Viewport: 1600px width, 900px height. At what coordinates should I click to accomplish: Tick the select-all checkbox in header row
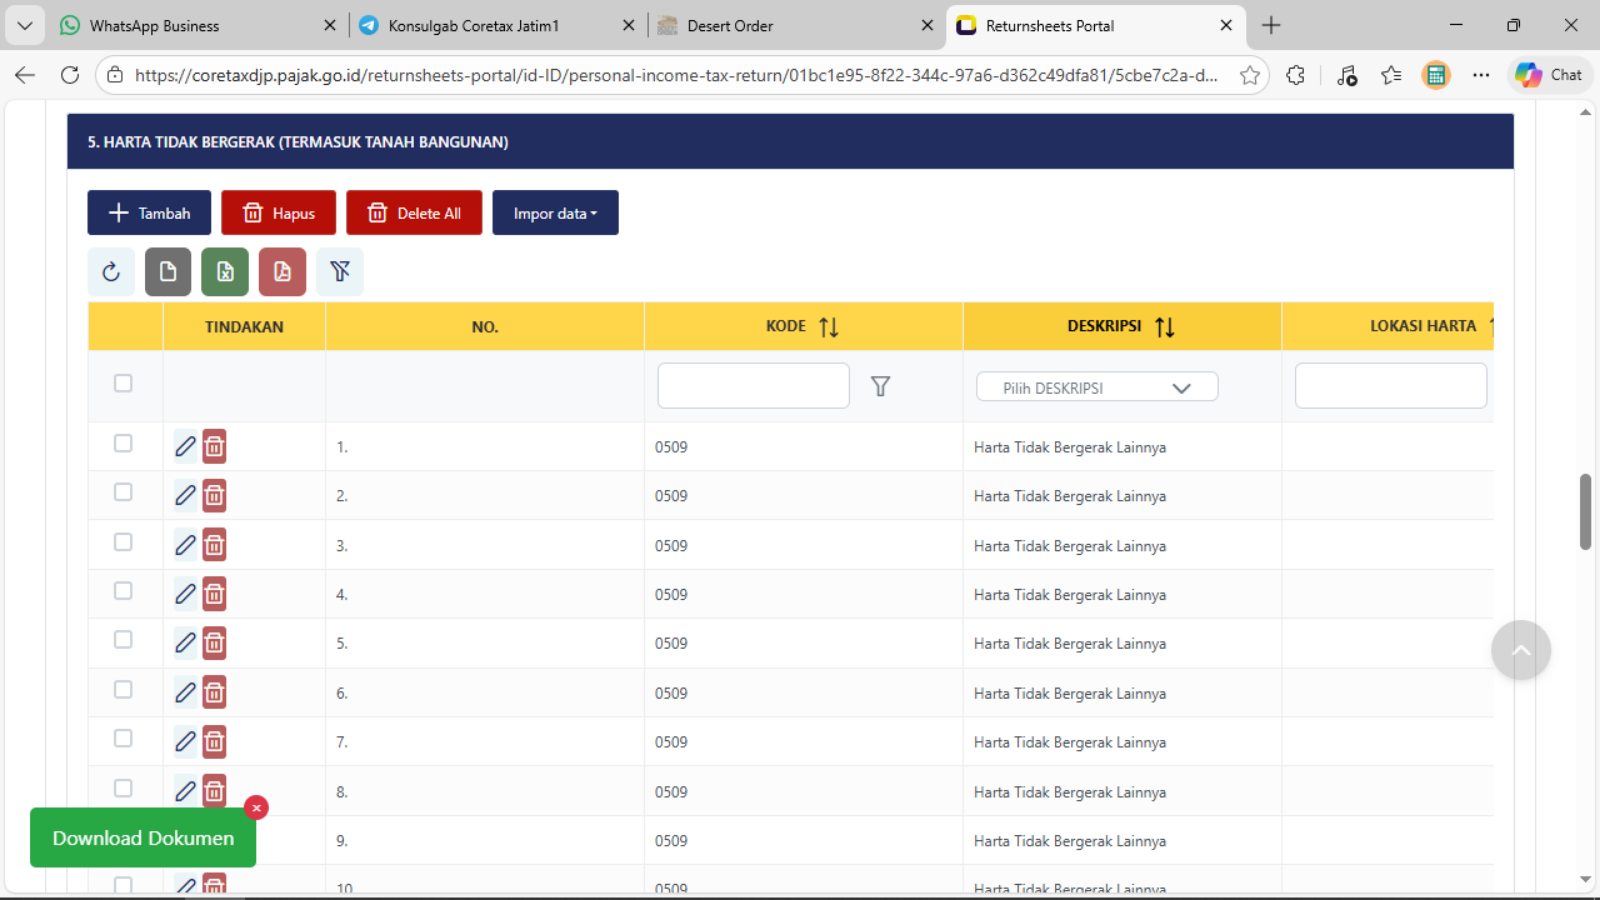pyautogui.click(x=123, y=383)
